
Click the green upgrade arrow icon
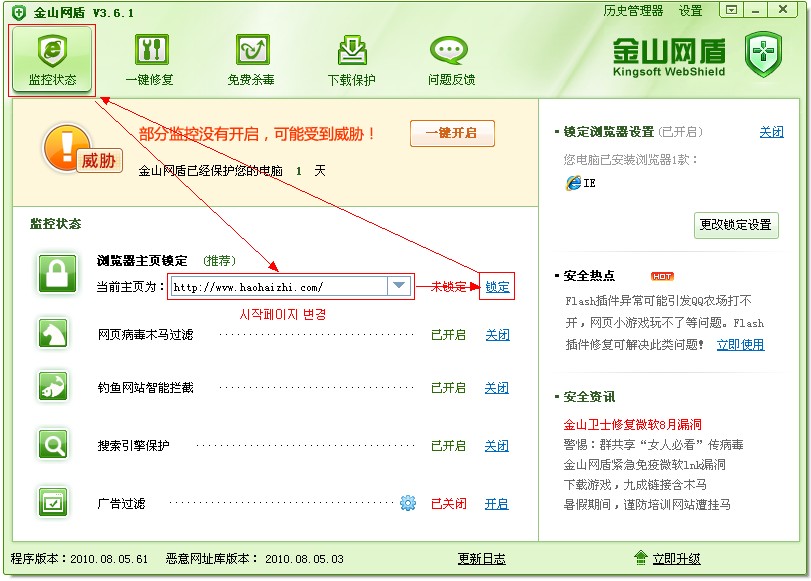(x=641, y=558)
